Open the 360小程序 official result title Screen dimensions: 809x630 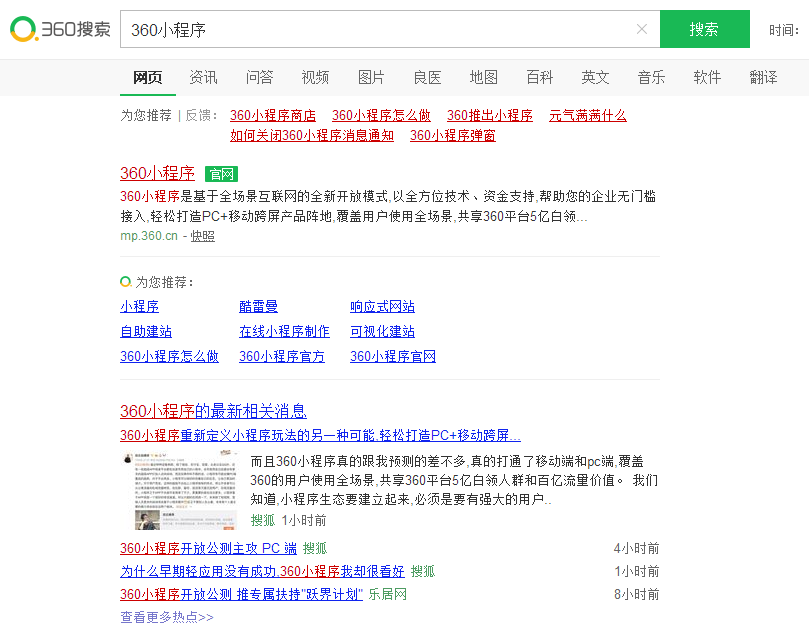pyautogui.click(x=157, y=173)
